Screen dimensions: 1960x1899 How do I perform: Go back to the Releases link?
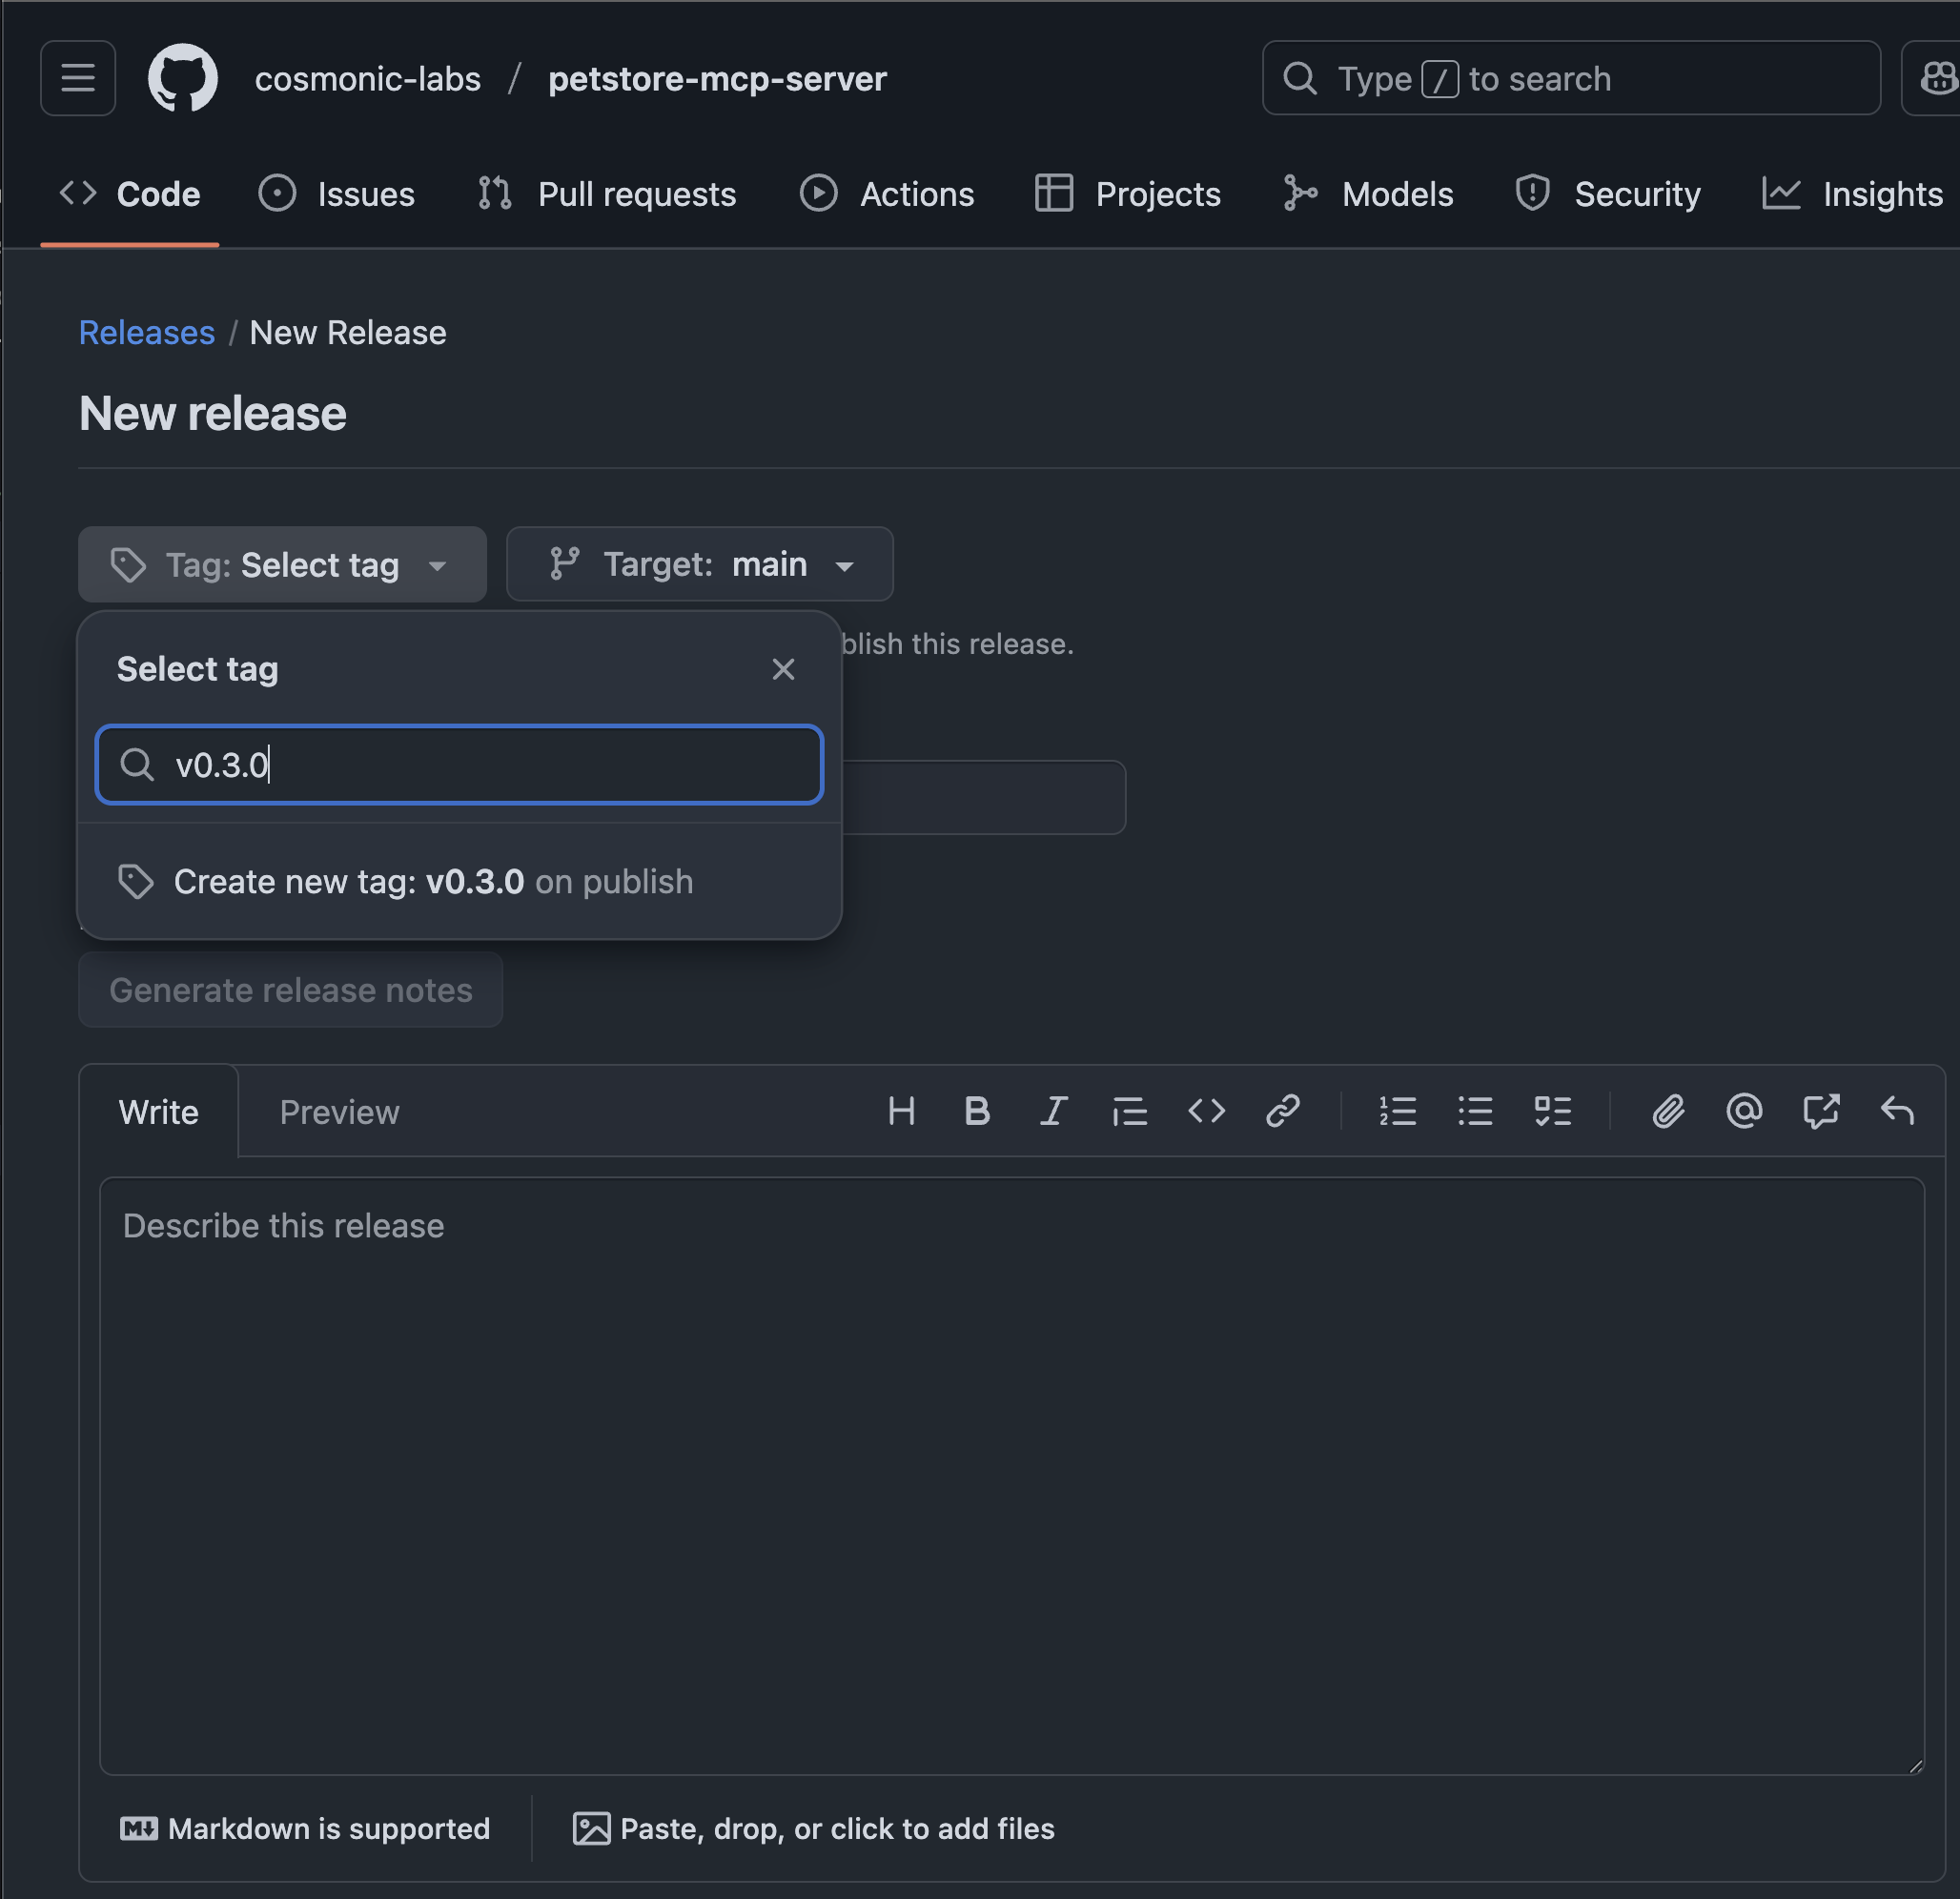point(147,333)
